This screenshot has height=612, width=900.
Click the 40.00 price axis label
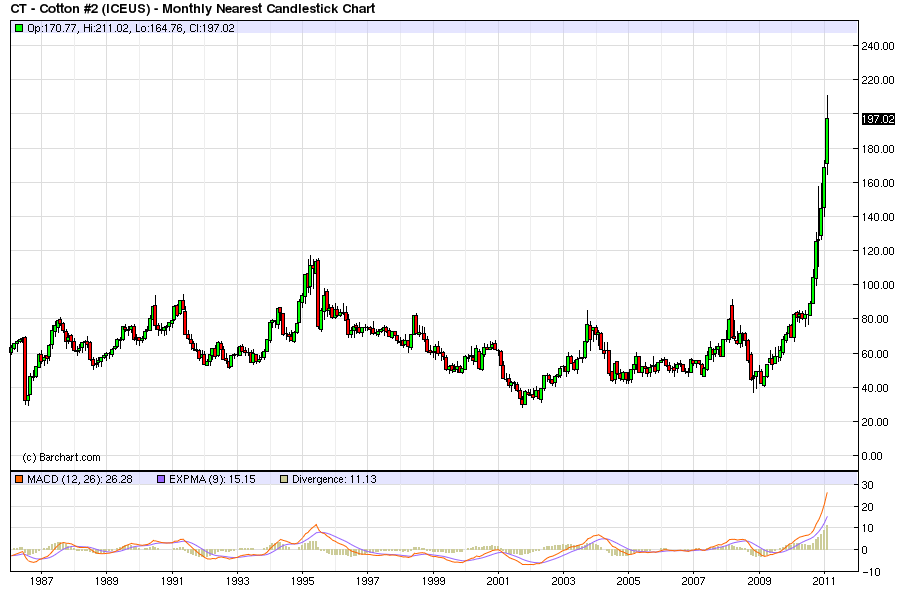[875, 388]
